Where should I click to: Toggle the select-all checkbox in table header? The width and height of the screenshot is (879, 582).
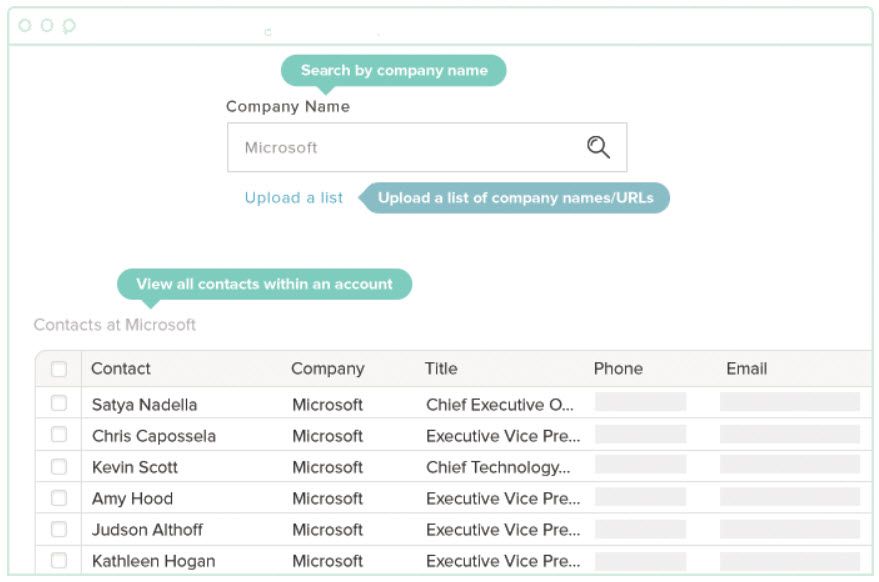click(59, 369)
